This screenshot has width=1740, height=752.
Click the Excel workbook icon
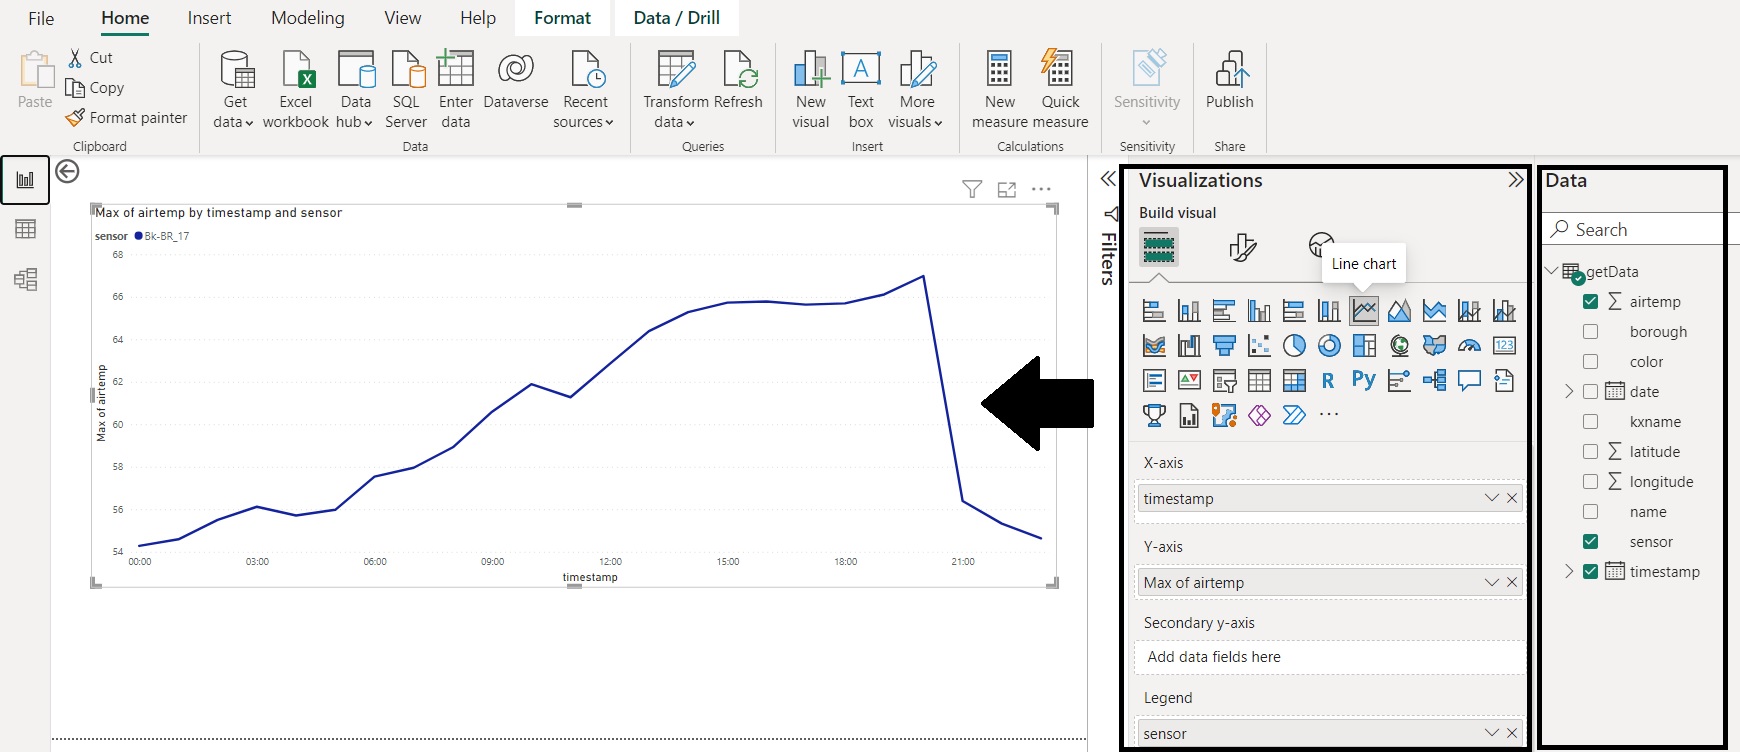[x=296, y=89]
